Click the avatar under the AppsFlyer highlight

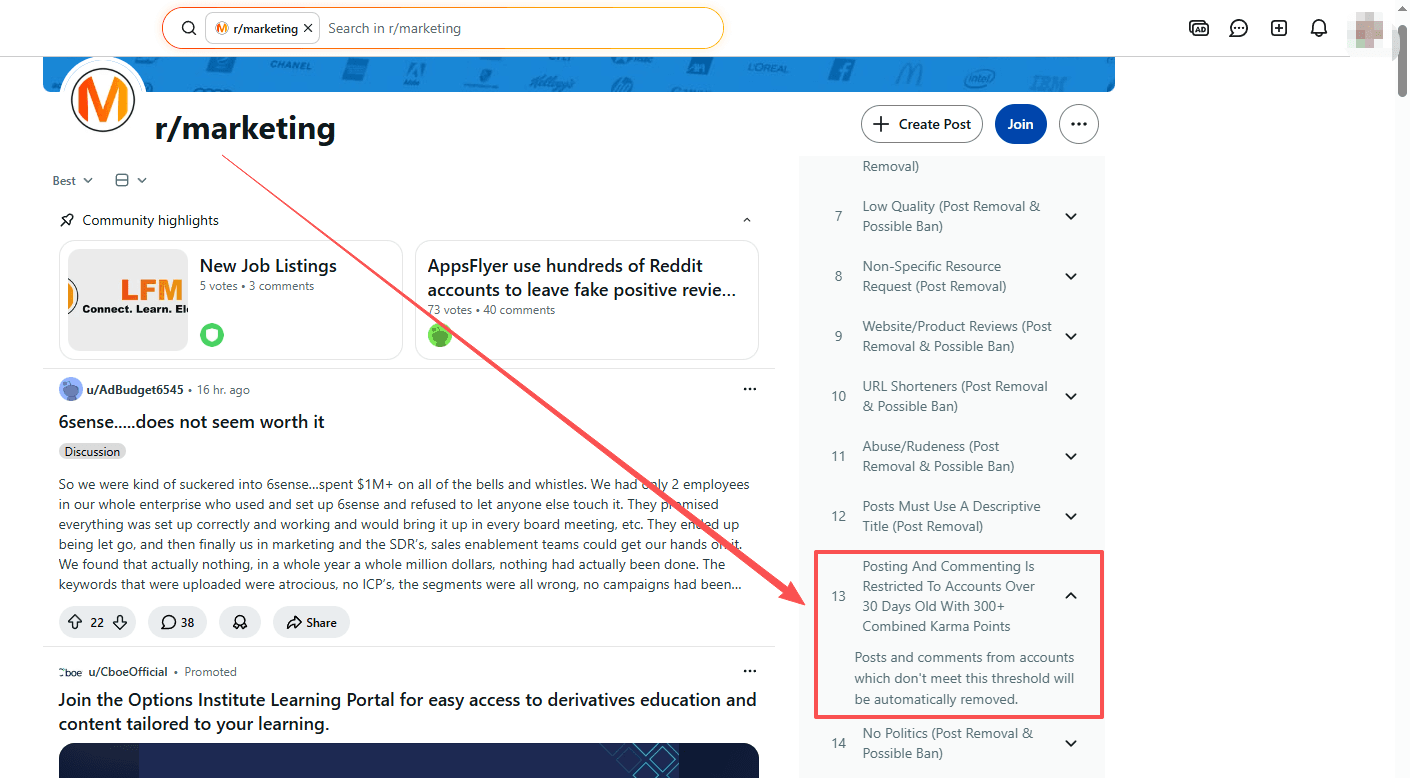440,335
